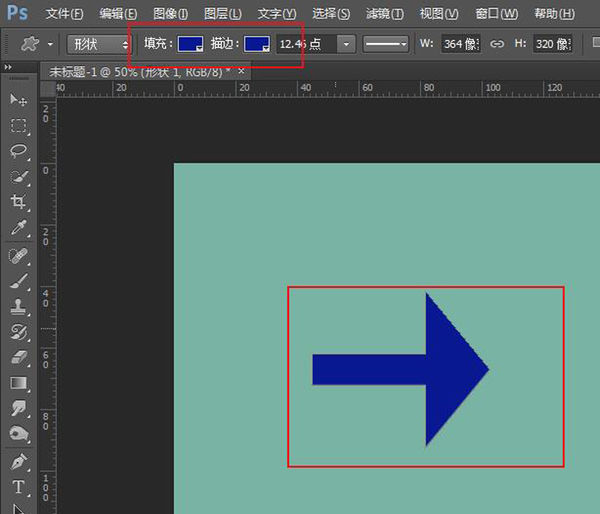Image resolution: width=600 pixels, height=514 pixels.
Task: Select the Sponge tool
Action: [18, 434]
